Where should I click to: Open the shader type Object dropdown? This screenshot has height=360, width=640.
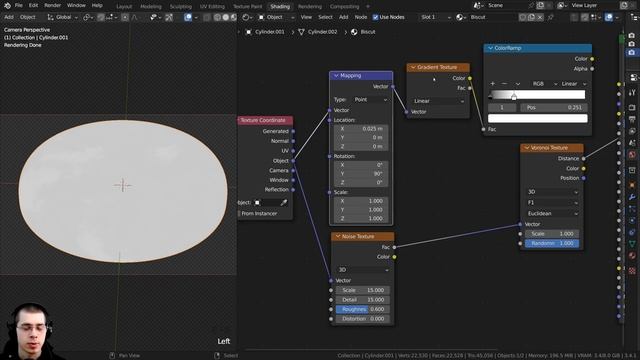tap(276, 17)
